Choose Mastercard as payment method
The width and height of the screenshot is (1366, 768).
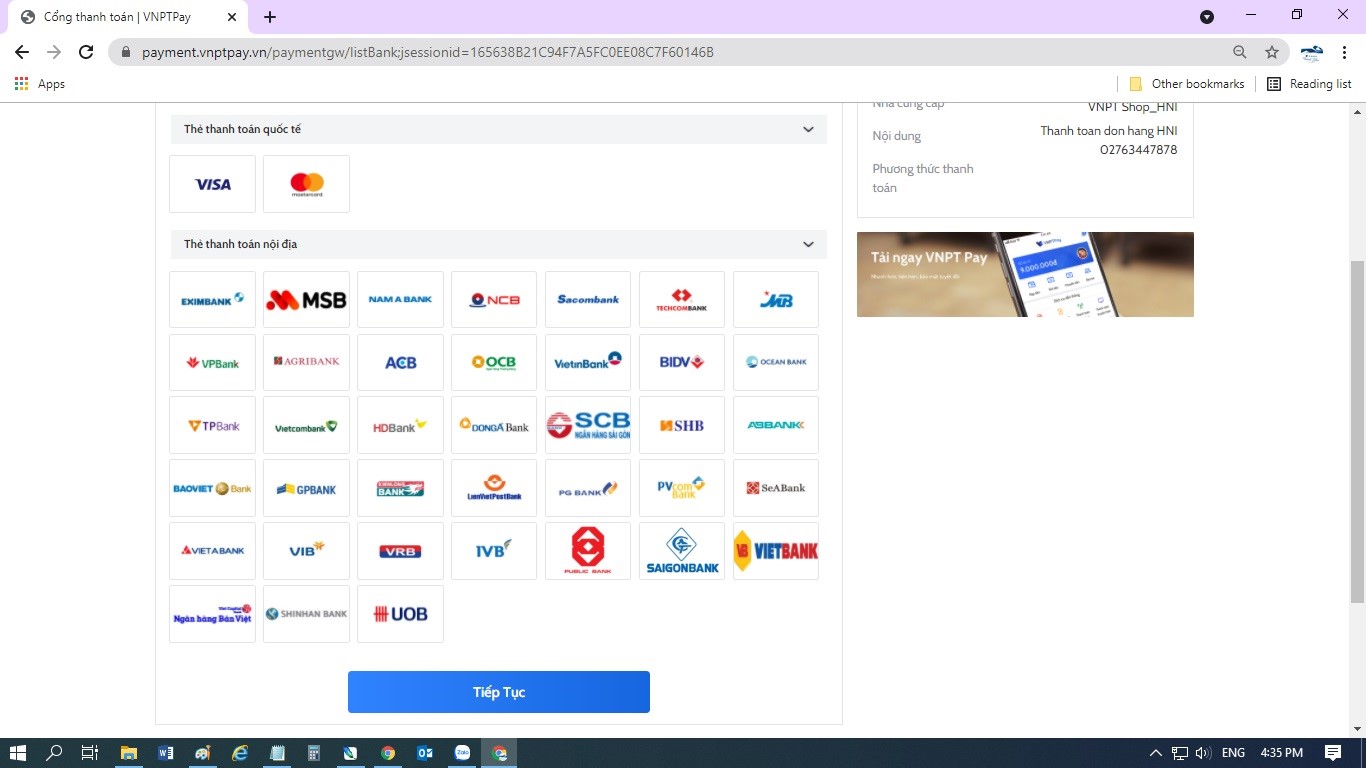(x=306, y=184)
